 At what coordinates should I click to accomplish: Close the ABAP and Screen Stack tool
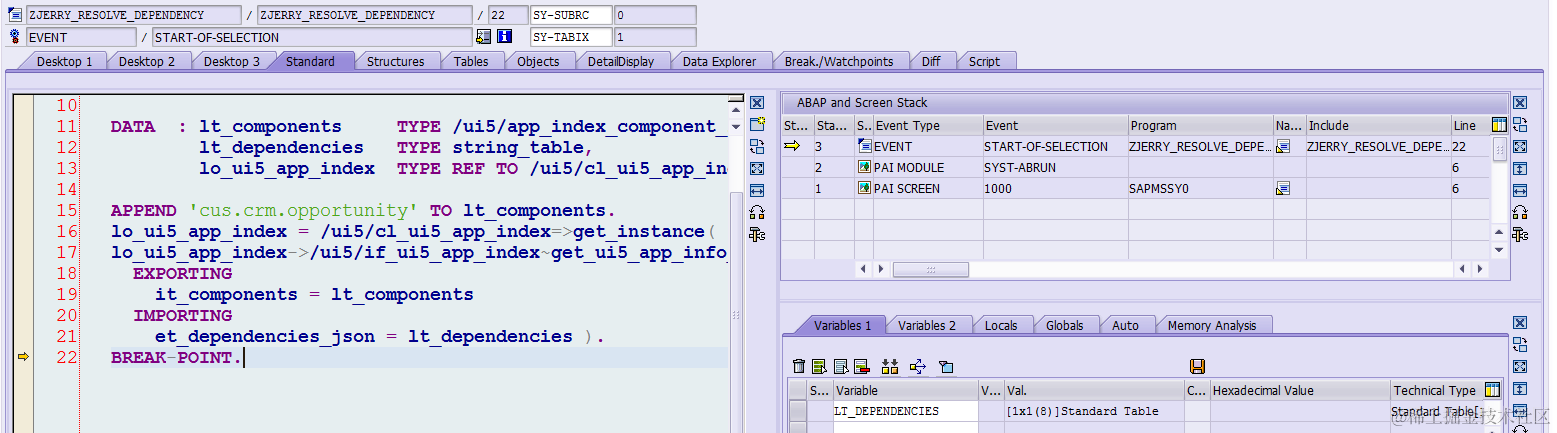point(1520,103)
